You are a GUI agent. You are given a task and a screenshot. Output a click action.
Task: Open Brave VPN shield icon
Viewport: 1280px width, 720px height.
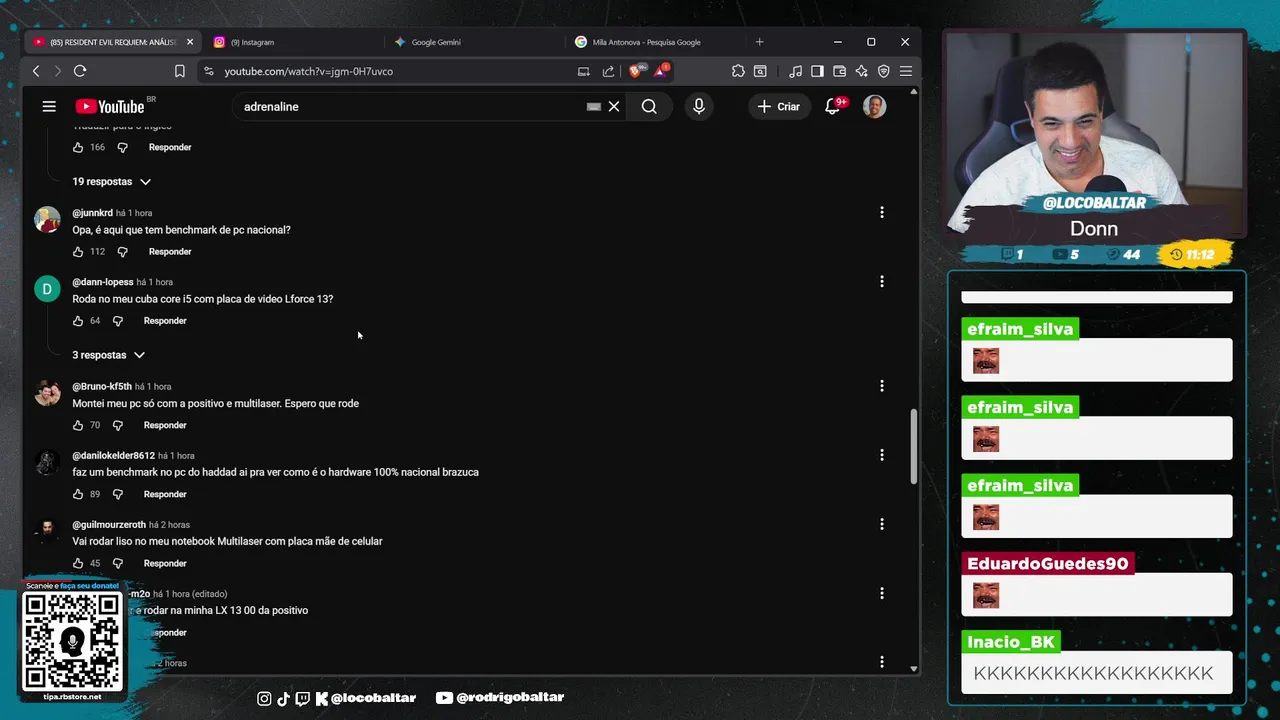click(883, 71)
